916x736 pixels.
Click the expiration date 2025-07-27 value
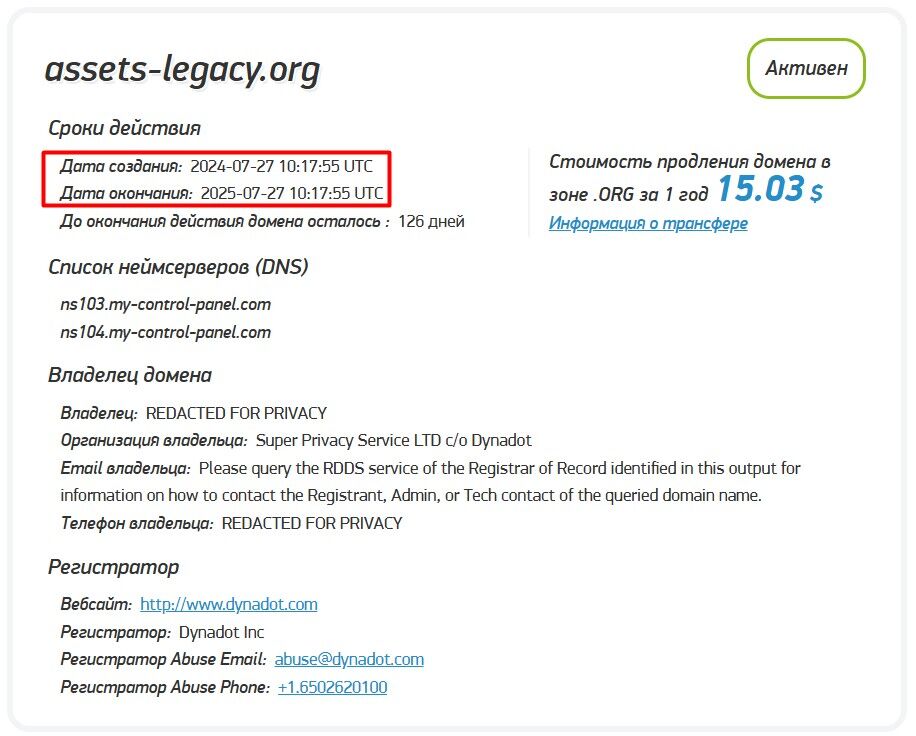tap(292, 193)
